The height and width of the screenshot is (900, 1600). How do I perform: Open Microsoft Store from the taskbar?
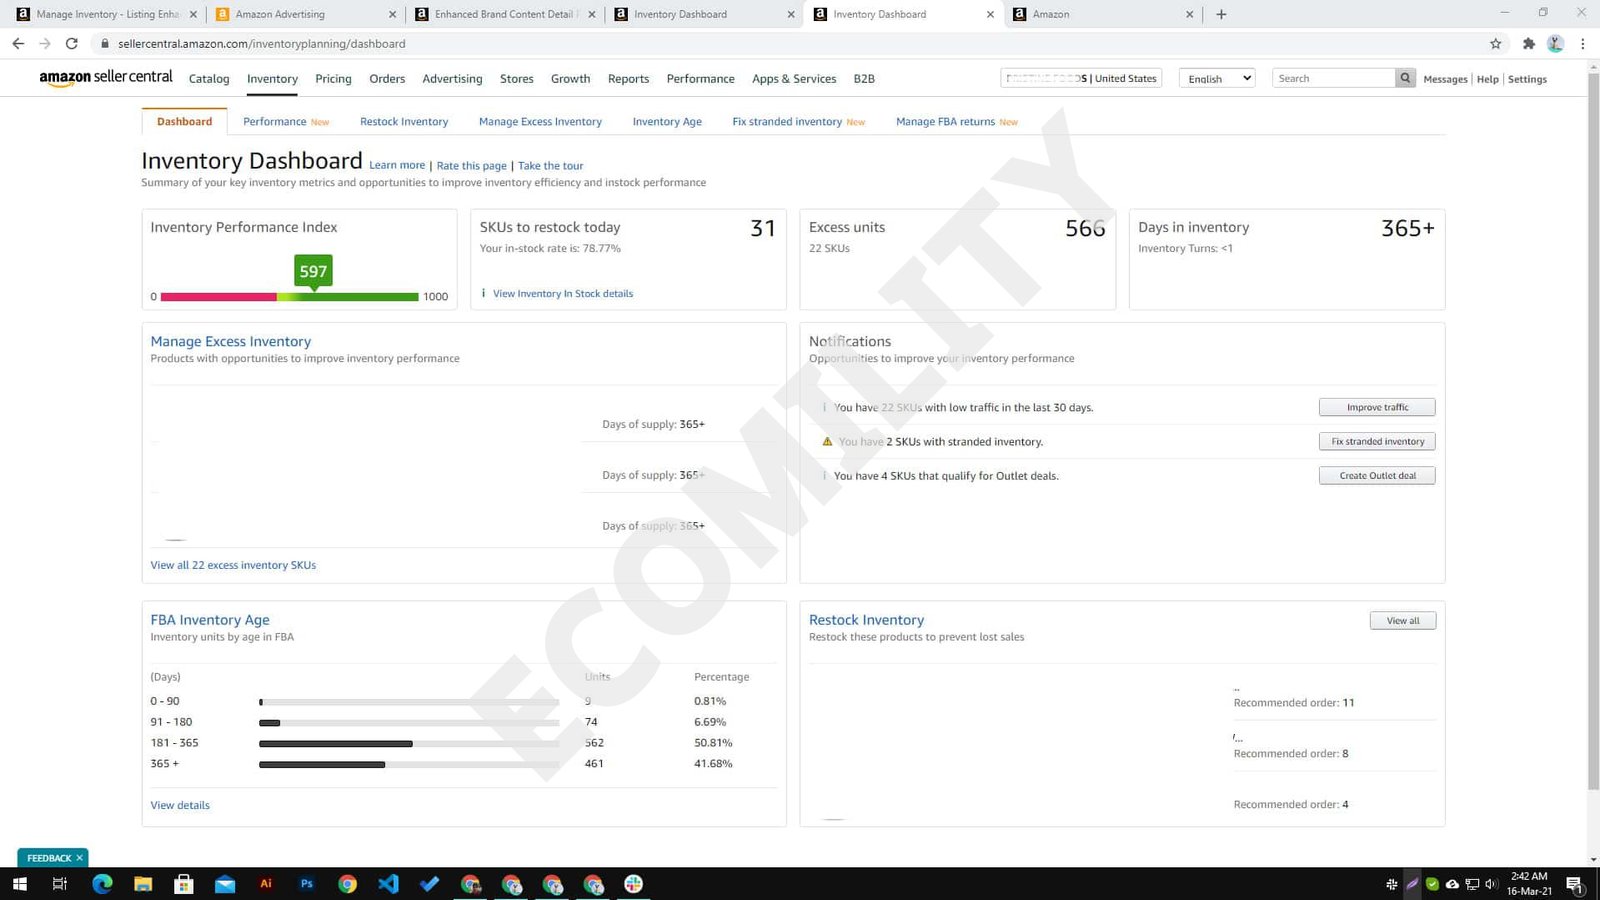(184, 884)
